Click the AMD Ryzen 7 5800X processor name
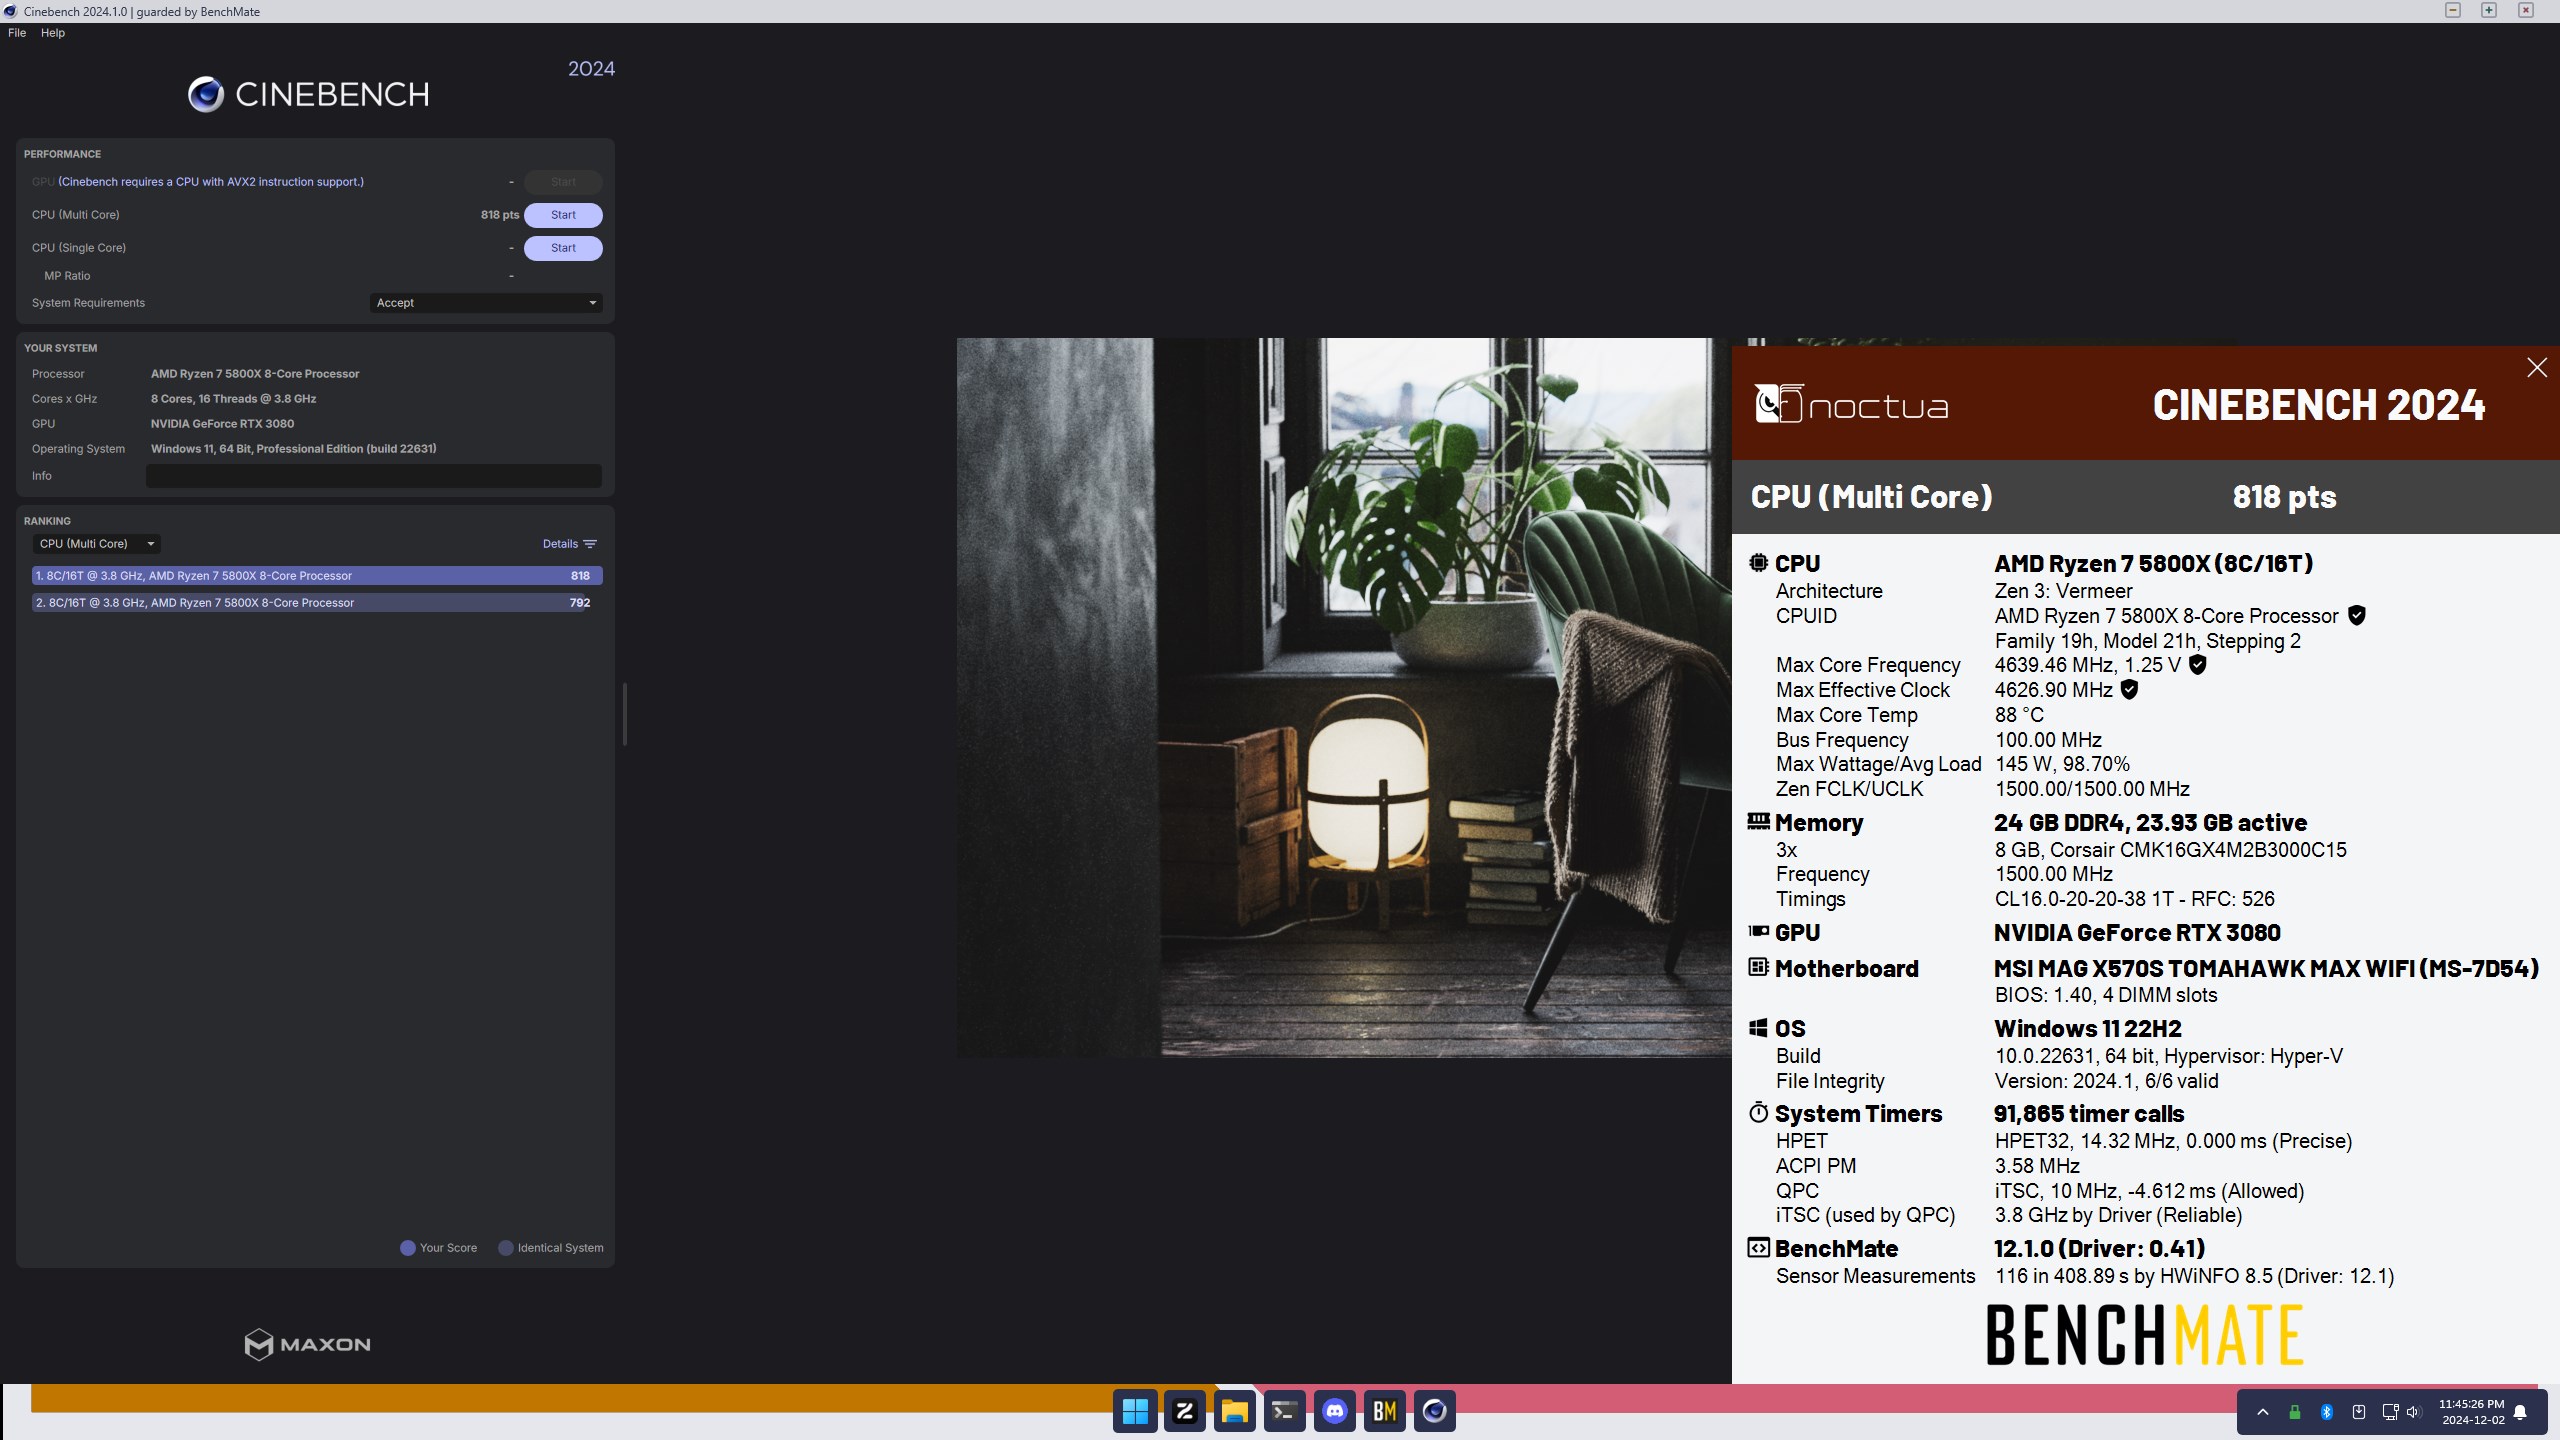This screenshot has height=1440, width=2560. 255,374
